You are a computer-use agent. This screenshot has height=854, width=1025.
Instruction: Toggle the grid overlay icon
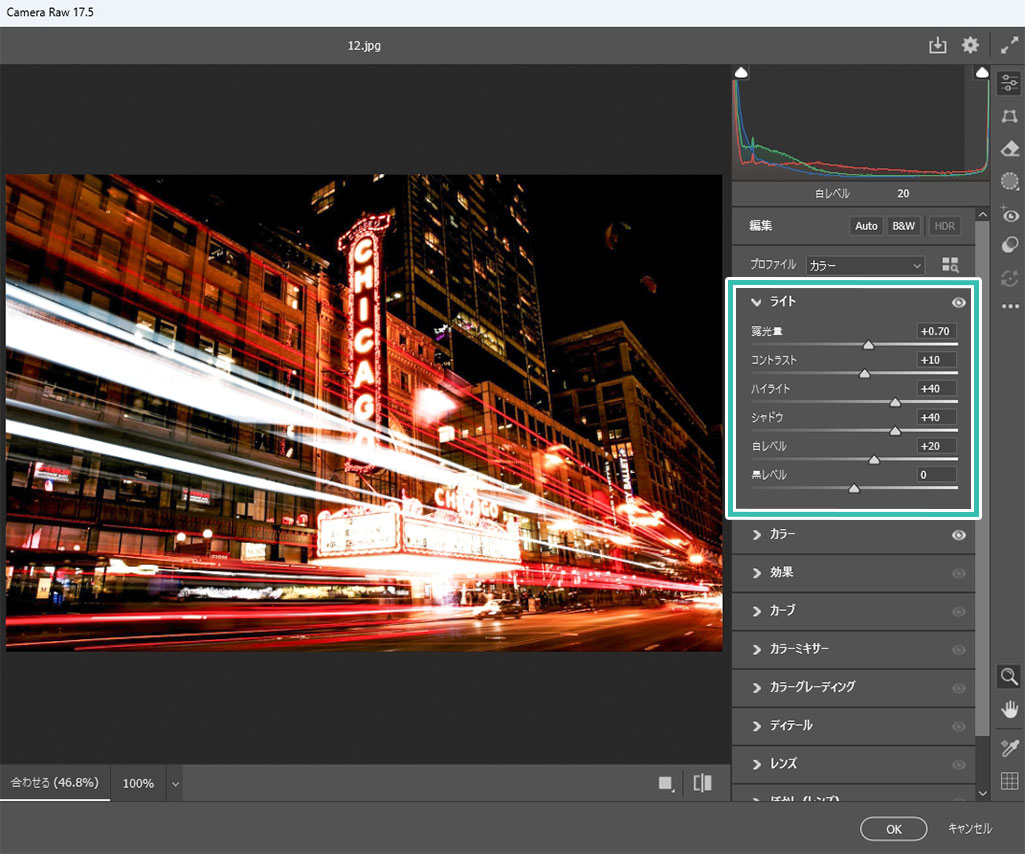(1010, 781)
